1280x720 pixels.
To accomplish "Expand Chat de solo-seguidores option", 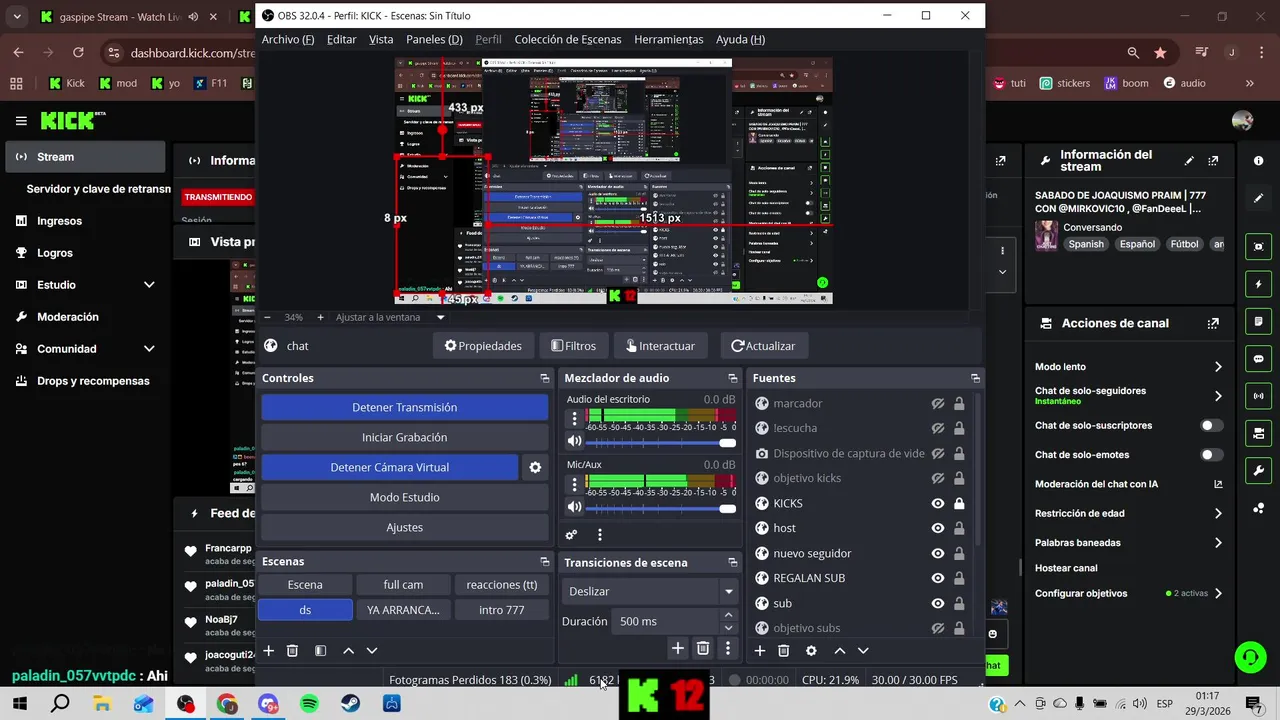I will pyautogui.click(x=1218, y=396).
